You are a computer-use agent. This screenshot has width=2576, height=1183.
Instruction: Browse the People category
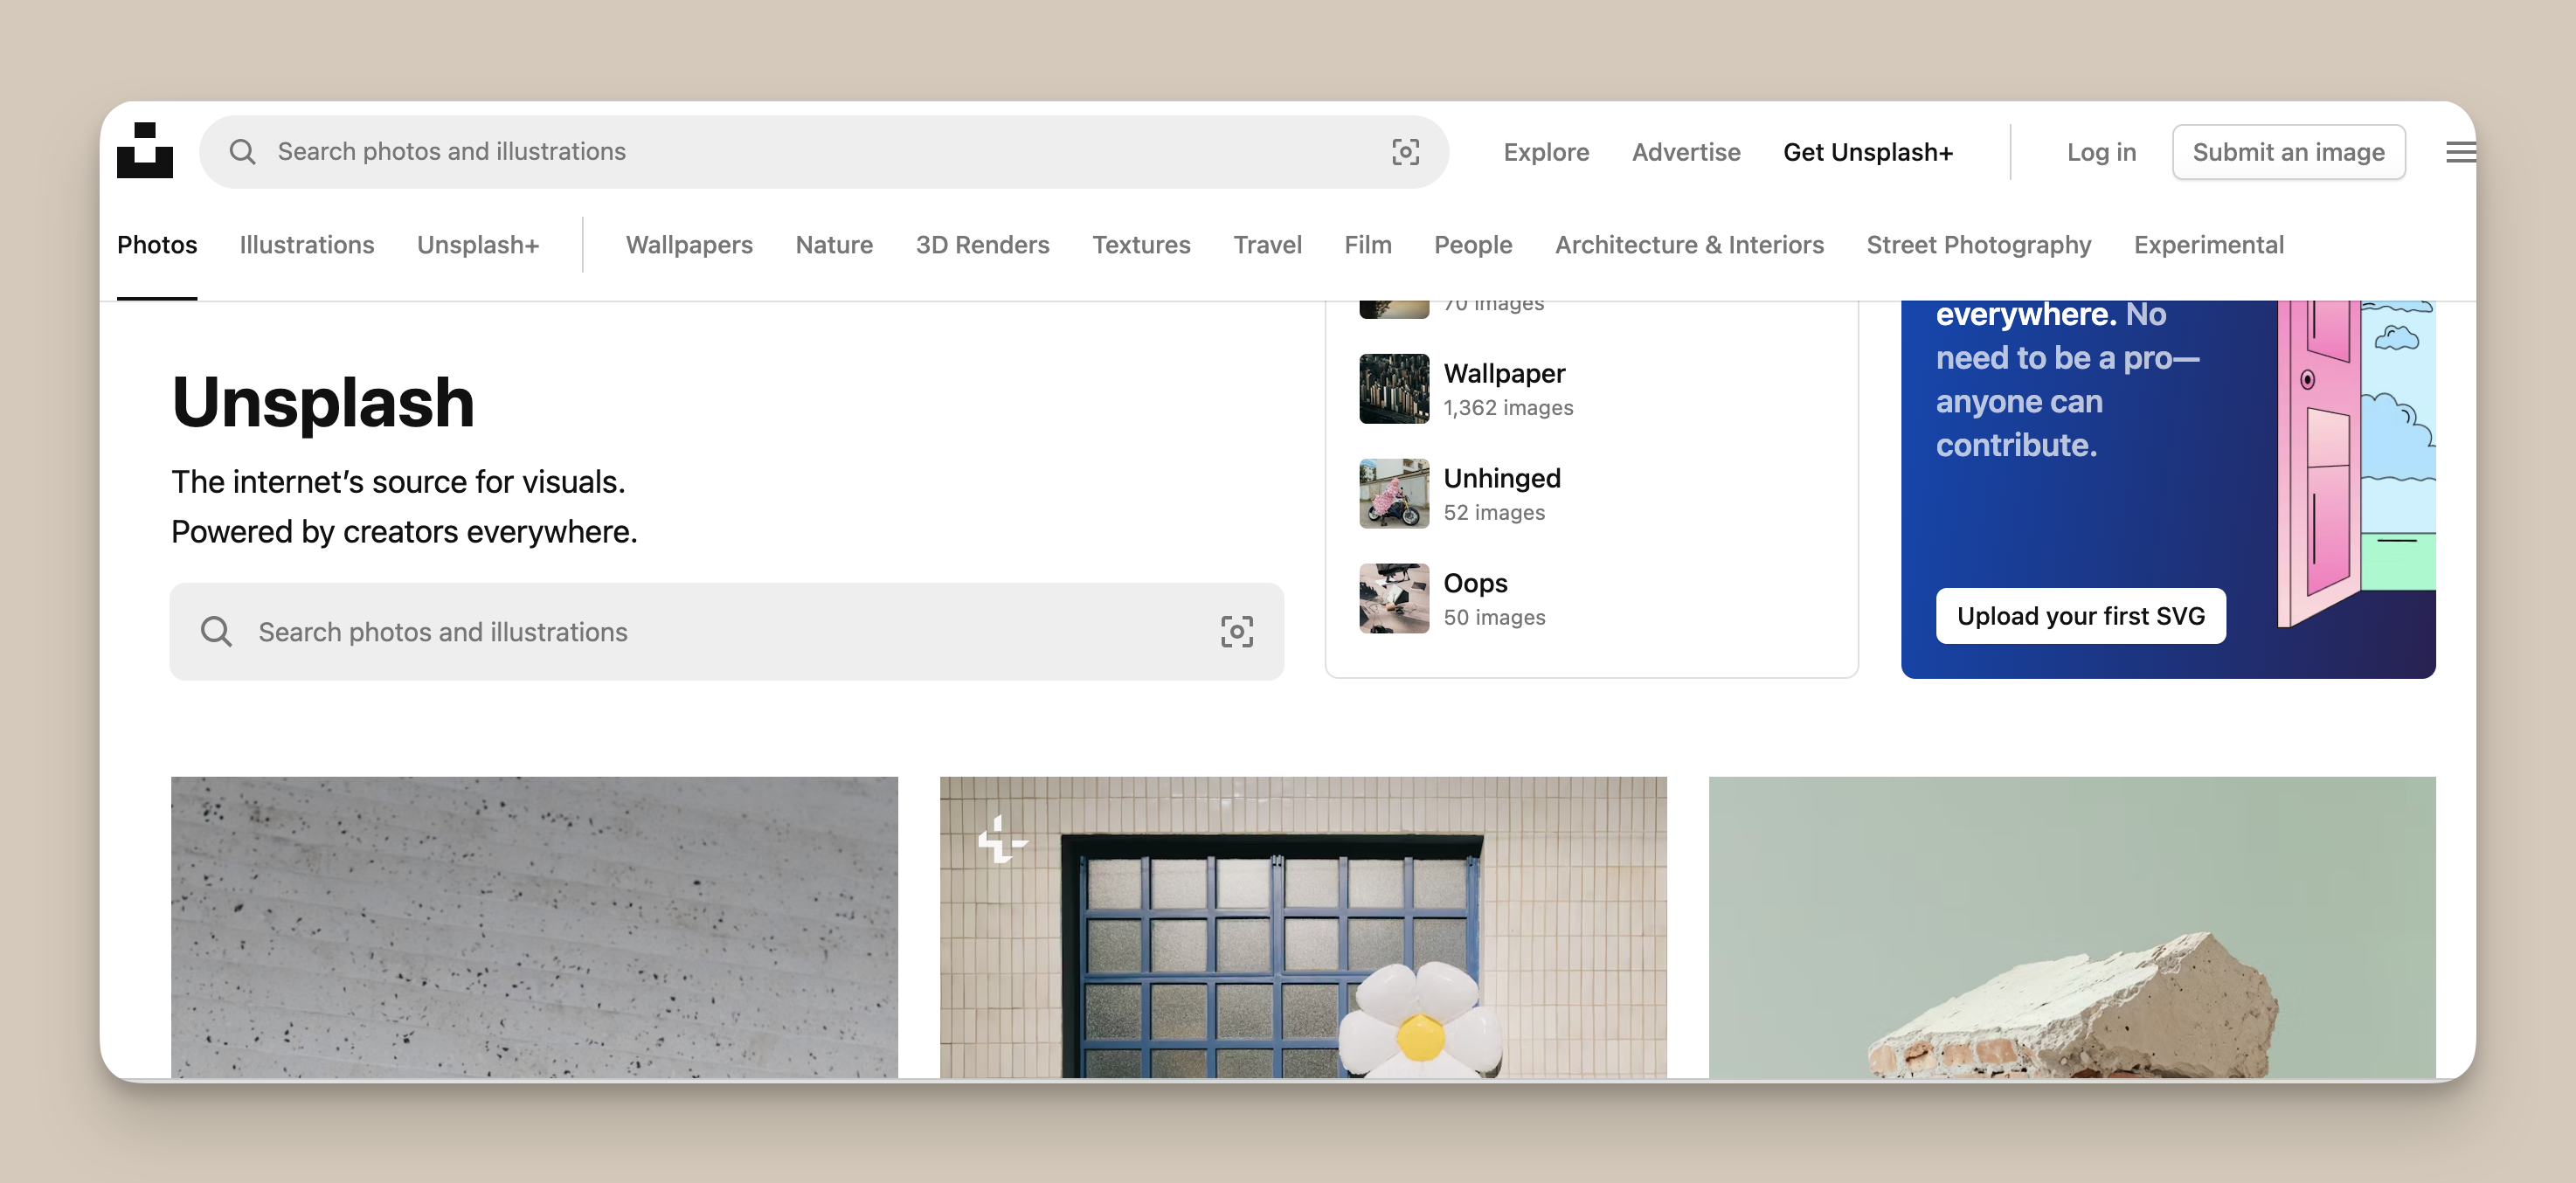click(1473, 245)
